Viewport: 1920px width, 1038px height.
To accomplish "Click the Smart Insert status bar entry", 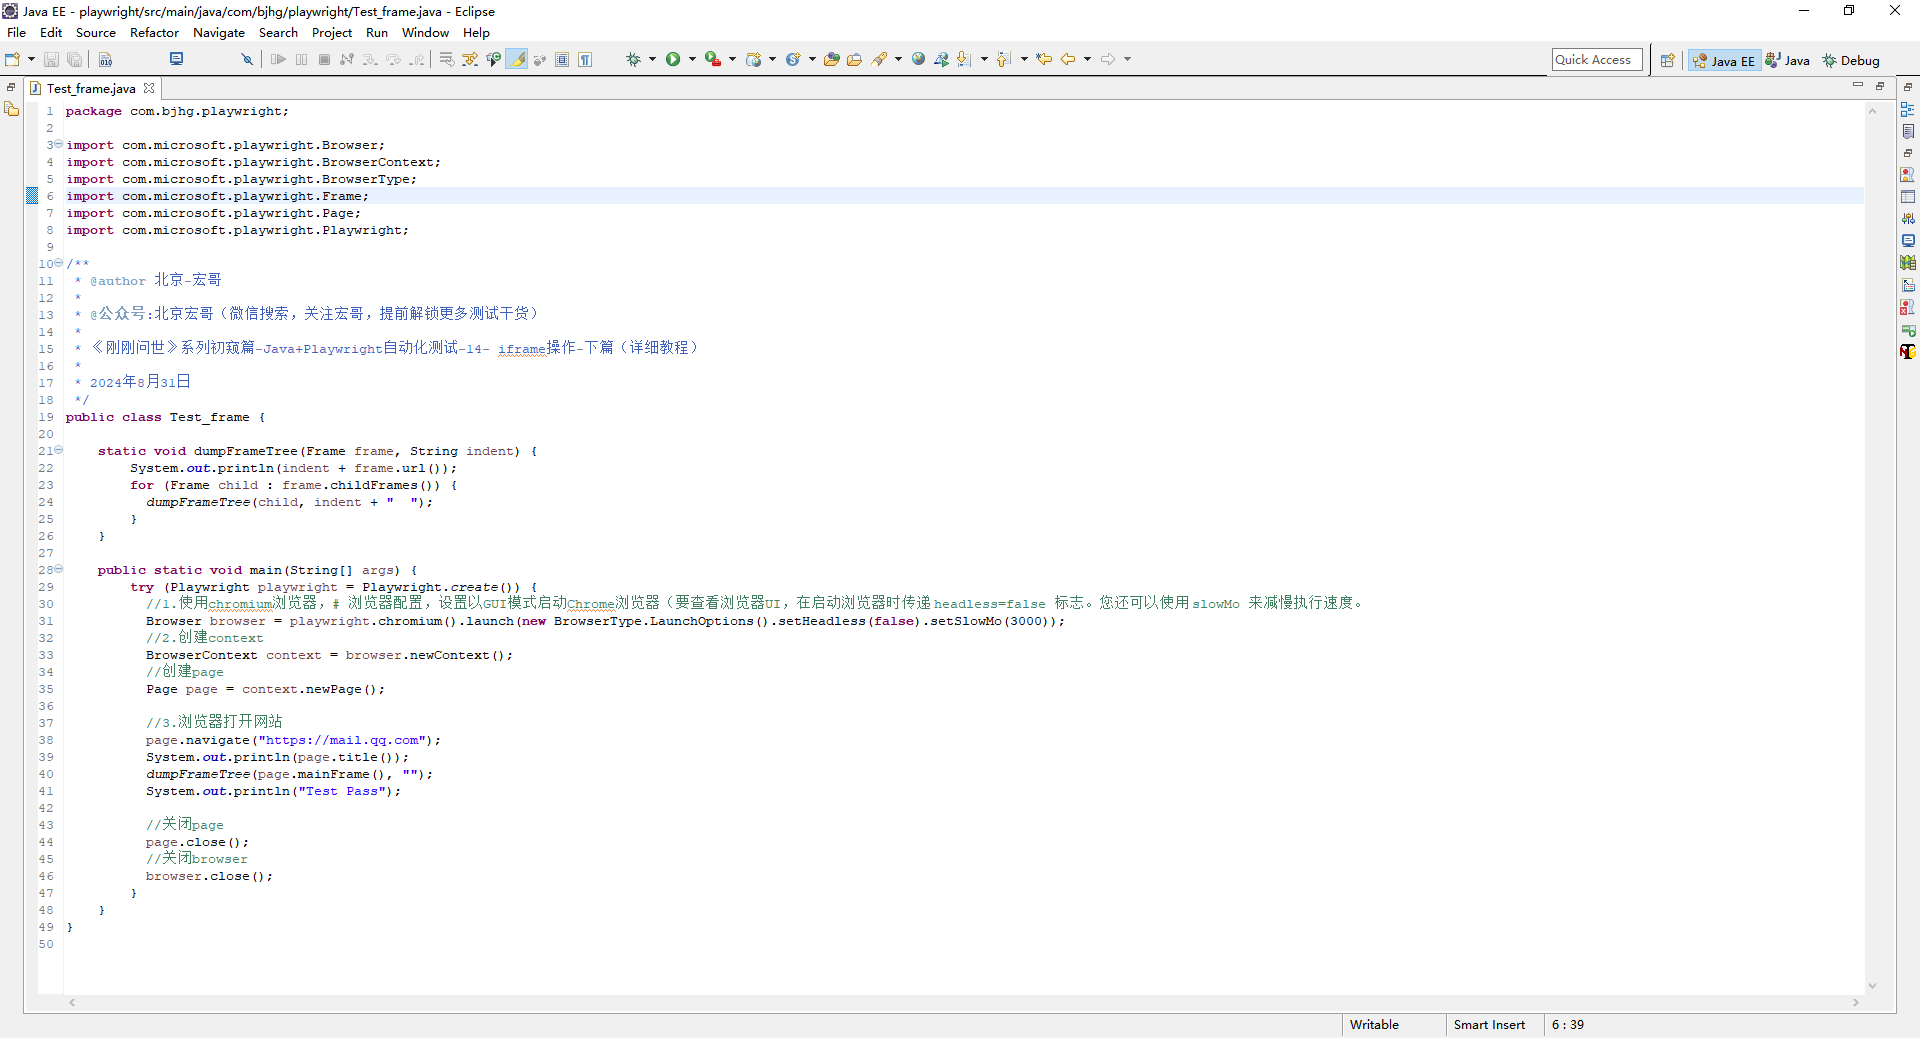I will pos(1489,1025).
